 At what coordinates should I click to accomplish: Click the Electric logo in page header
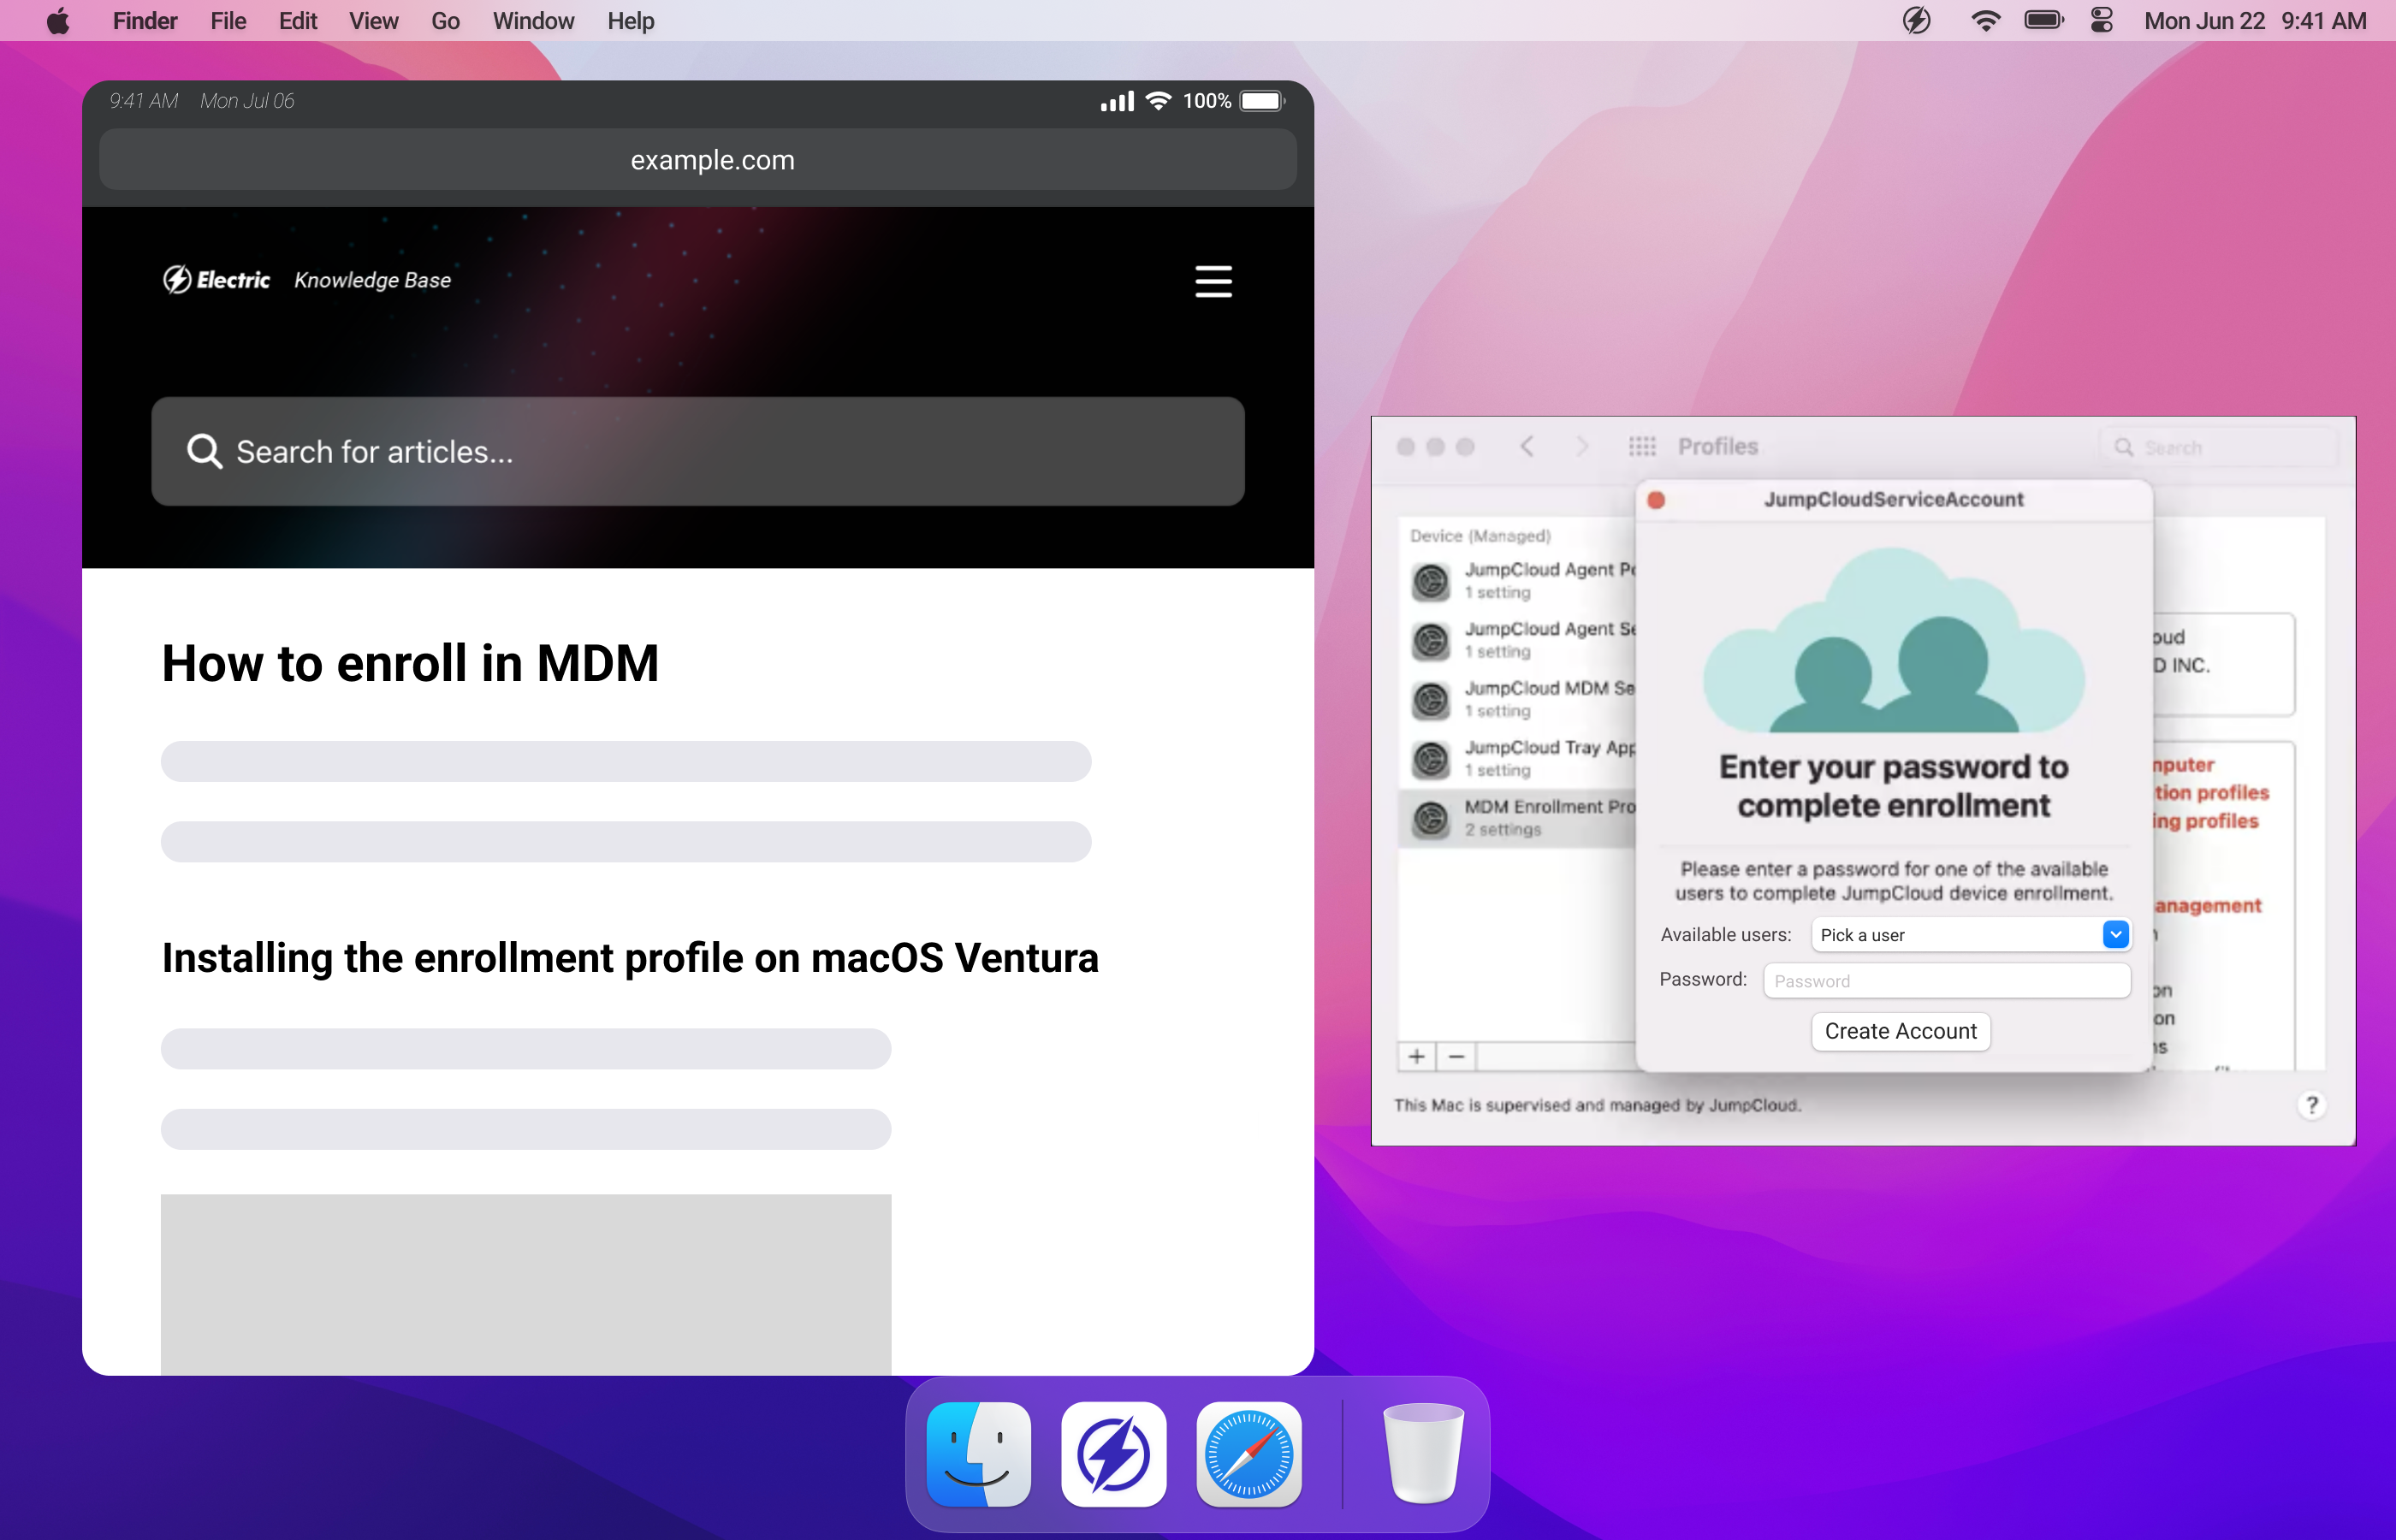216,280
